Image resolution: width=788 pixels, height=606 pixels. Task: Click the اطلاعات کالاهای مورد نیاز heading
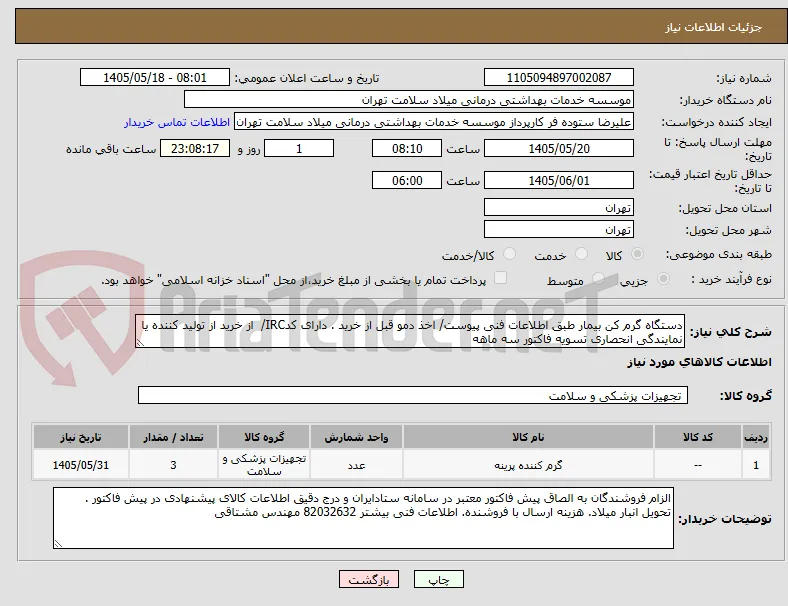(699, 362)
